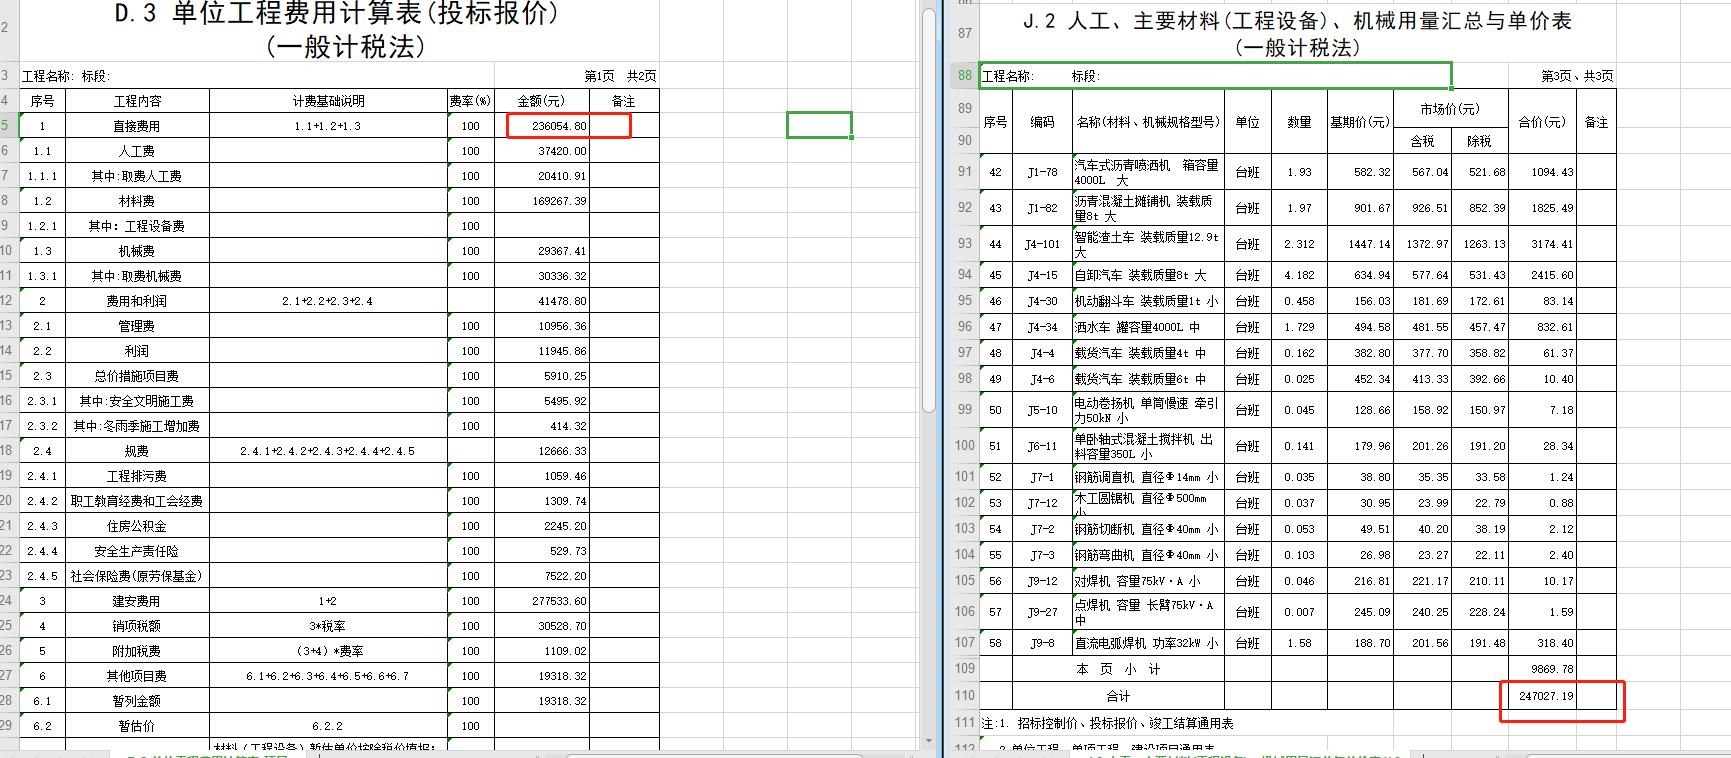Select the J.2 人工、主要材料 title in right sheet

(x=1297, y=33)
